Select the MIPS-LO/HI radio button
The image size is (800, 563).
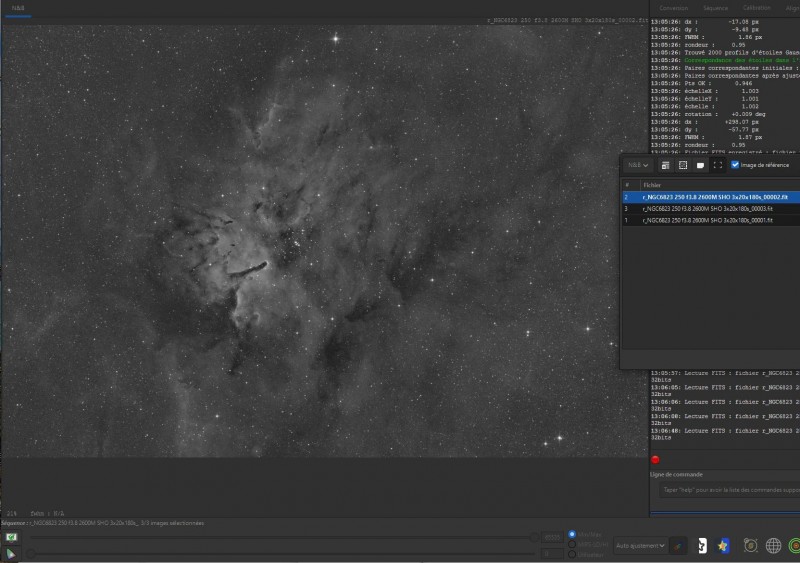click(x=572, y=544)
